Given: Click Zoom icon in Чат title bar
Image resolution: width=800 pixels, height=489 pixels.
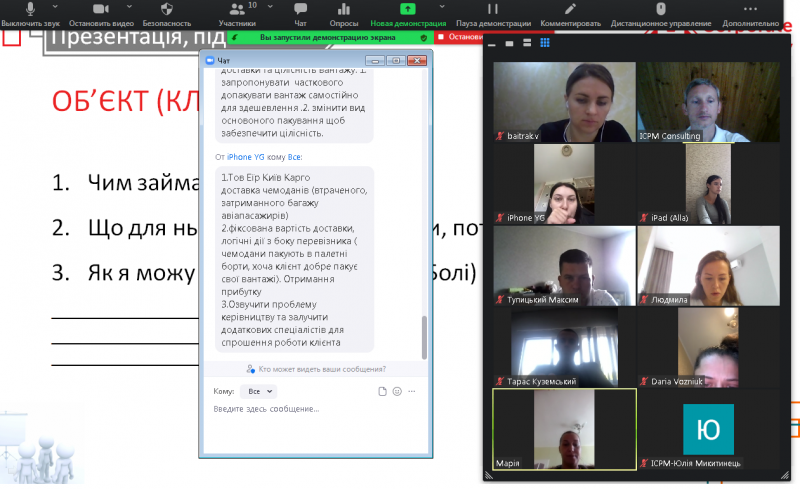Looking at the screenshot, I should tap(210, 60).
